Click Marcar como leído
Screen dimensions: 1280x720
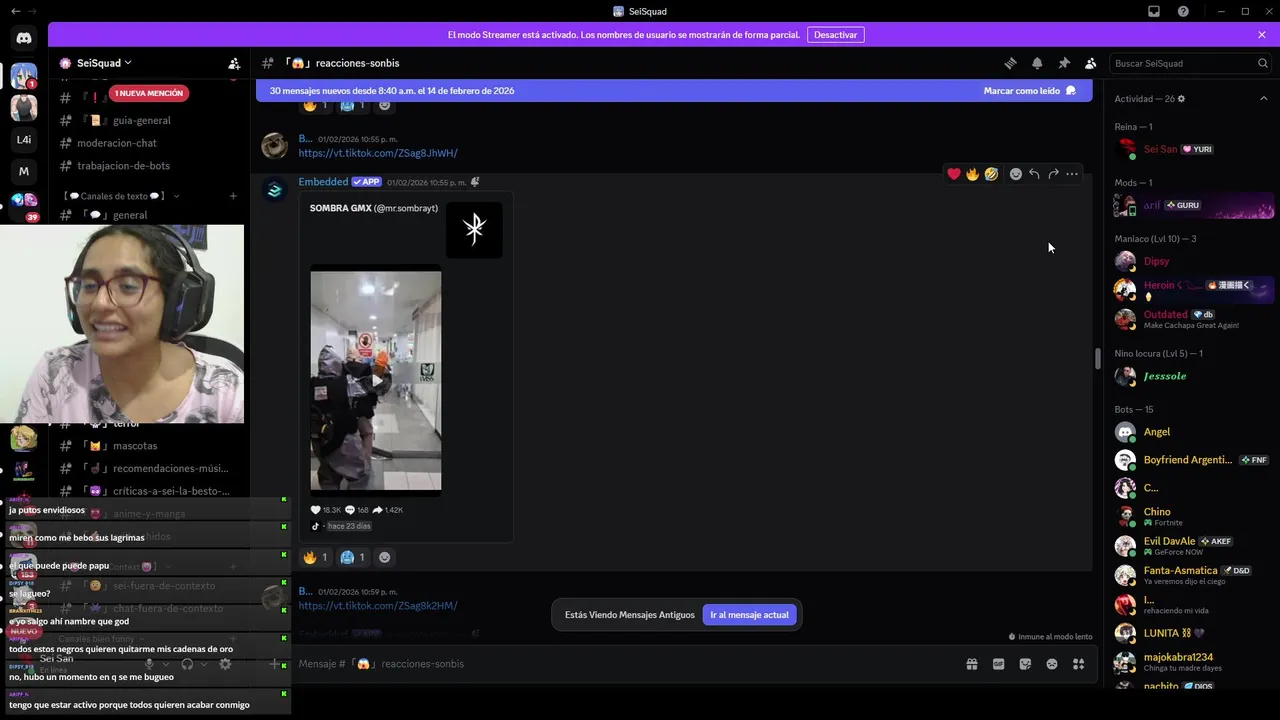click(1030, 91)
